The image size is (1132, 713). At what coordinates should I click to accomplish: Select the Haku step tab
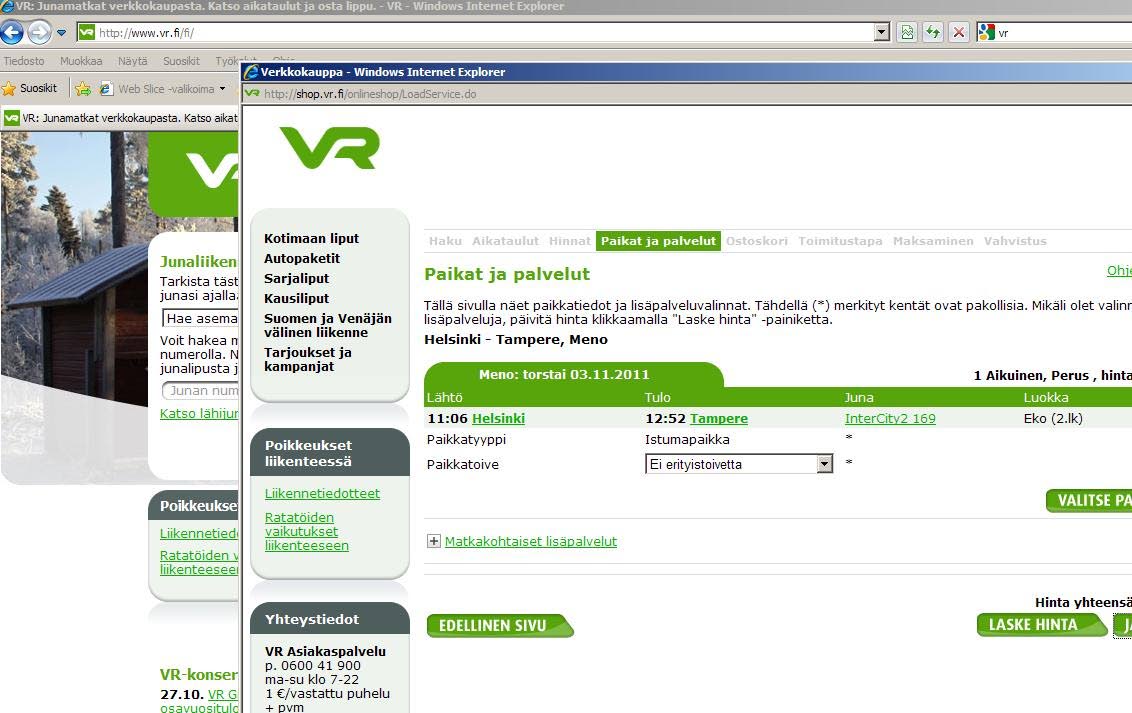[445, 241]
